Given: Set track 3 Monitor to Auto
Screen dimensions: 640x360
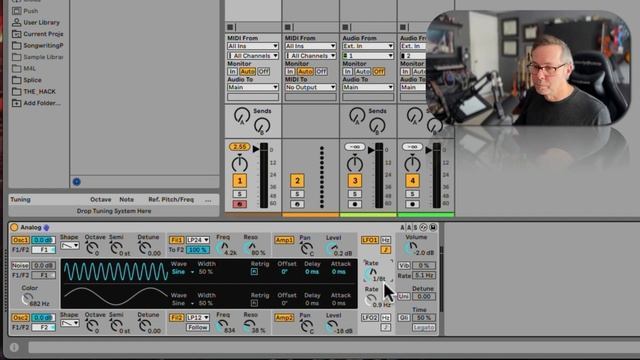Looking at the screenshot, I should pyautogui.click(x=362, y=71).
